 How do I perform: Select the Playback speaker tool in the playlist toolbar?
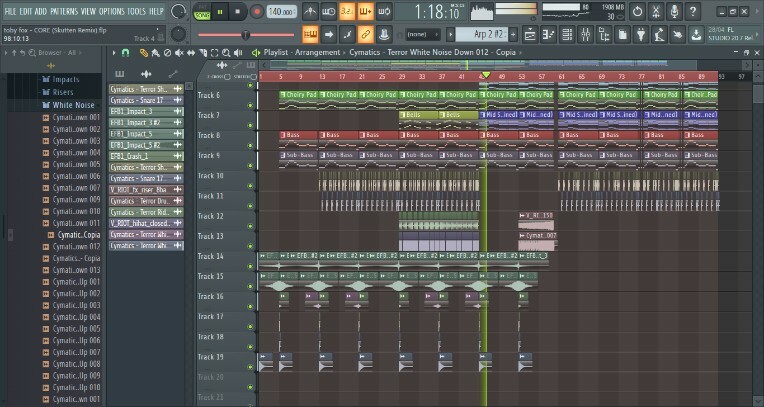(238, 53)
